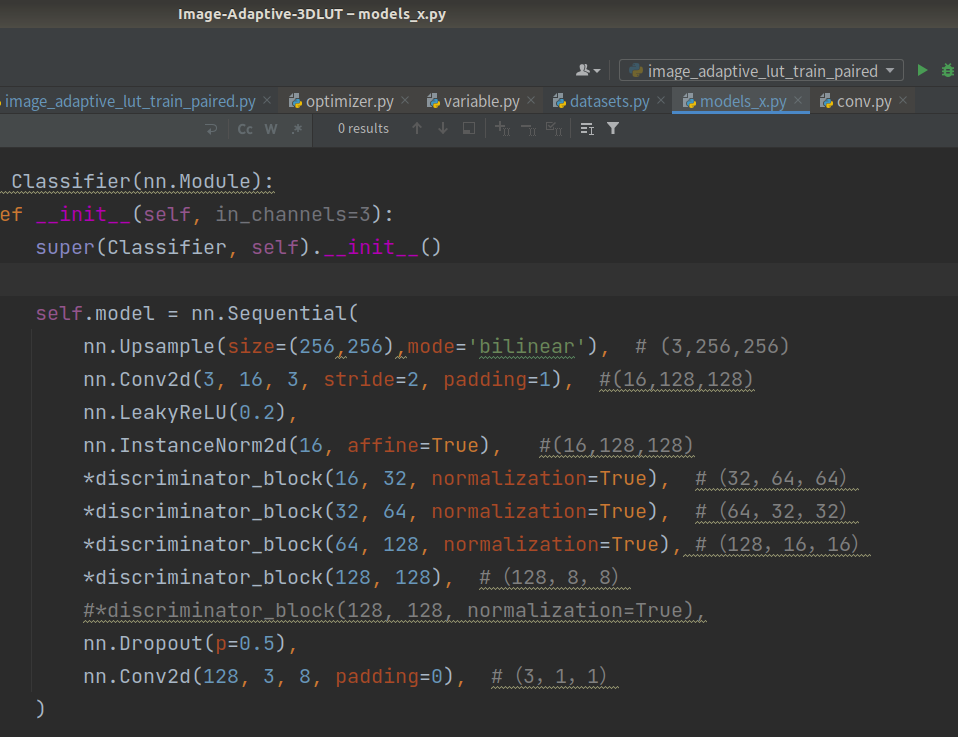Click the new line icon in search field
This screenshot has width=958, height=737.
pyautogui.click(x=211, y=129)
